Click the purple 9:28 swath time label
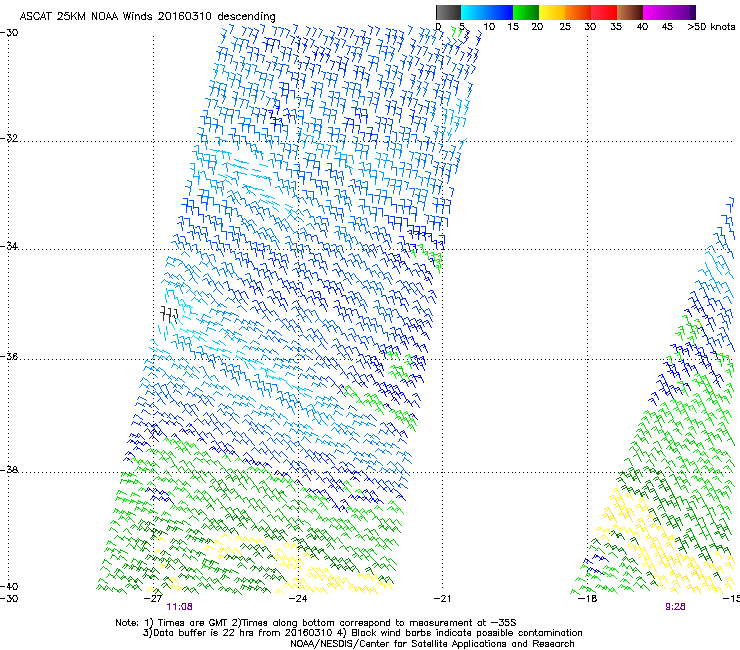 point(675,607)
